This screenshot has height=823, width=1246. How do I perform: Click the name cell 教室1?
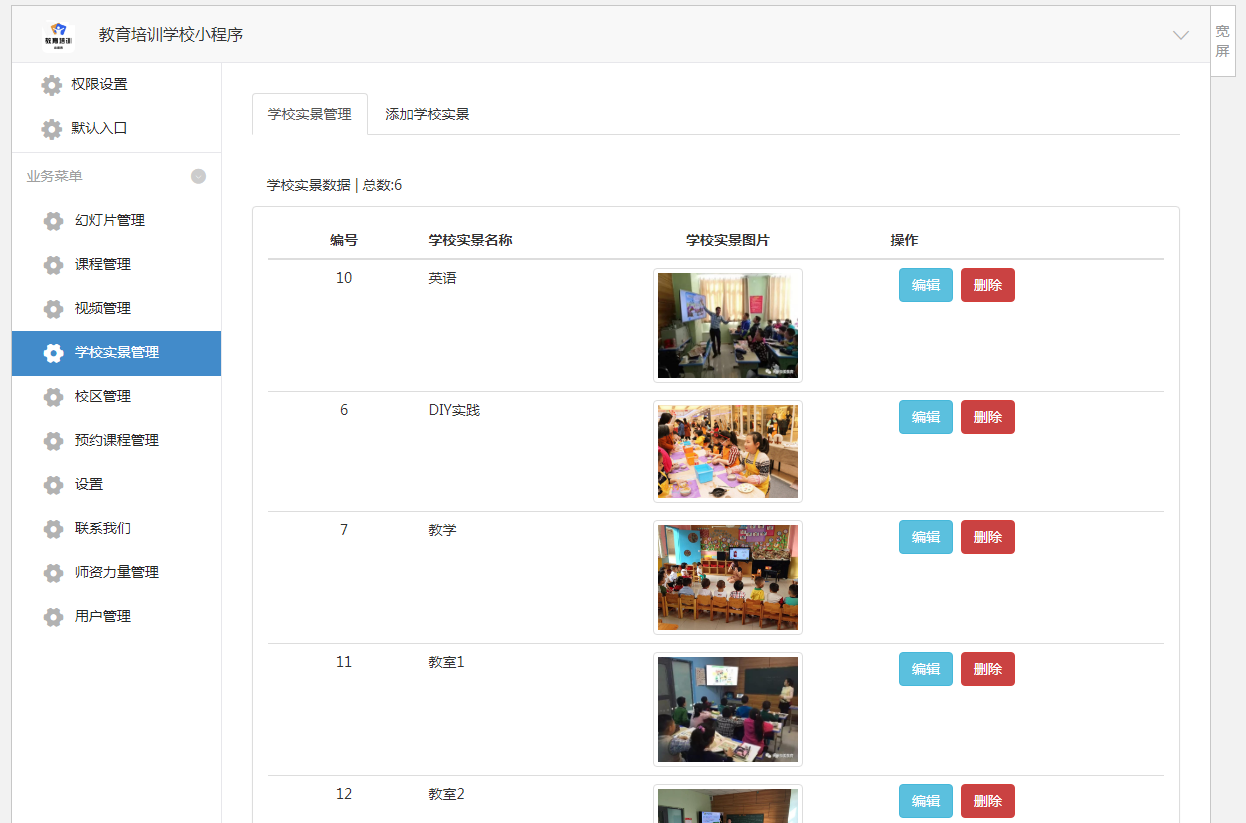tap(447, 662)
